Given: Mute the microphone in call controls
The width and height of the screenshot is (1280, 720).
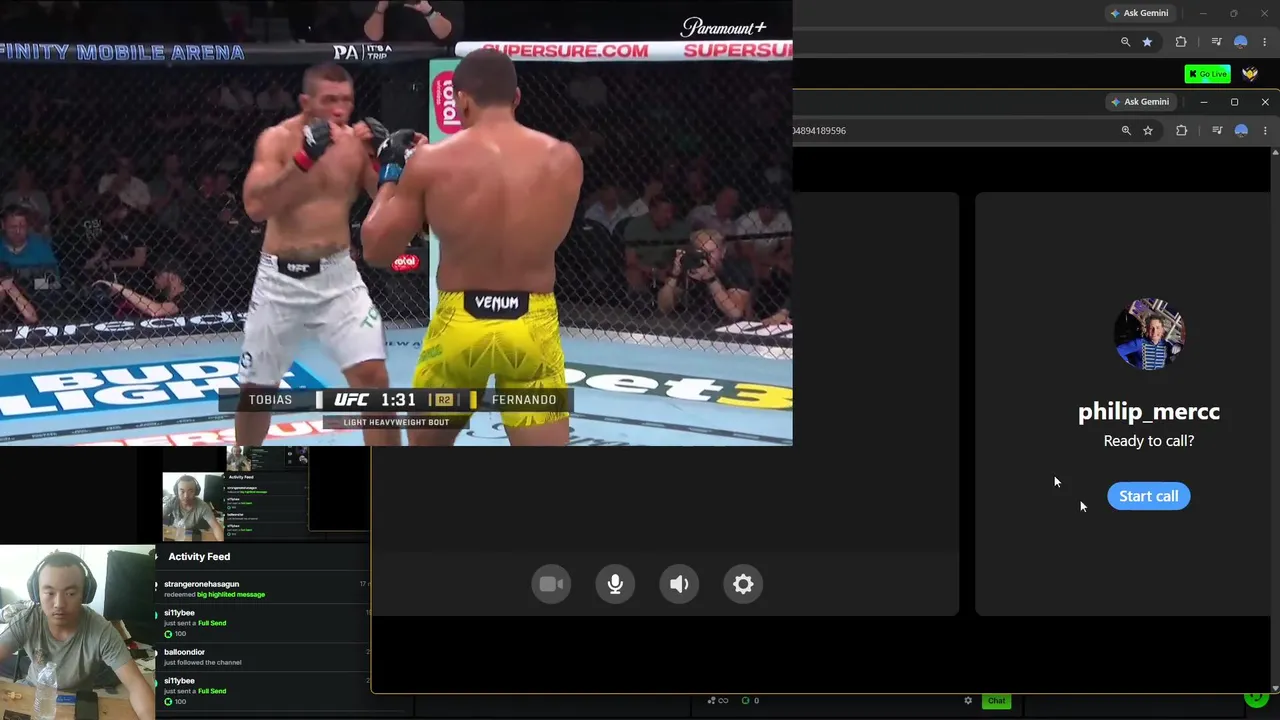Looking at the screenshot, I should pyautogui.click(x=615, y=584).
